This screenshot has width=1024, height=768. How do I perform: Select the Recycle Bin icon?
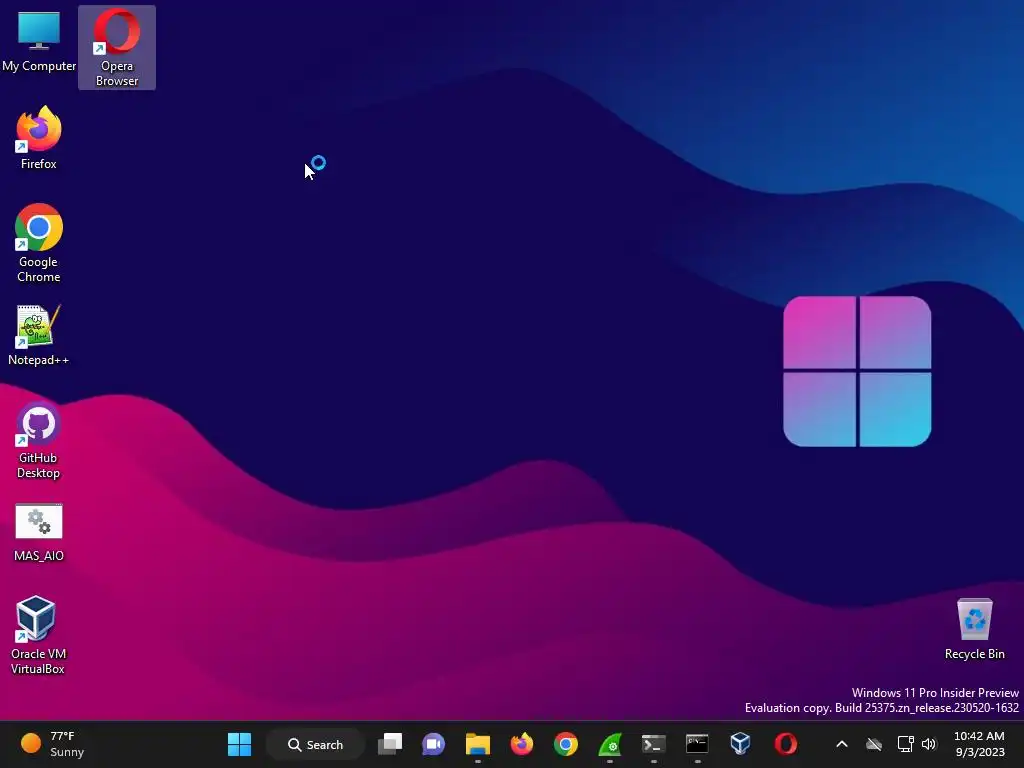click(974, 630)
